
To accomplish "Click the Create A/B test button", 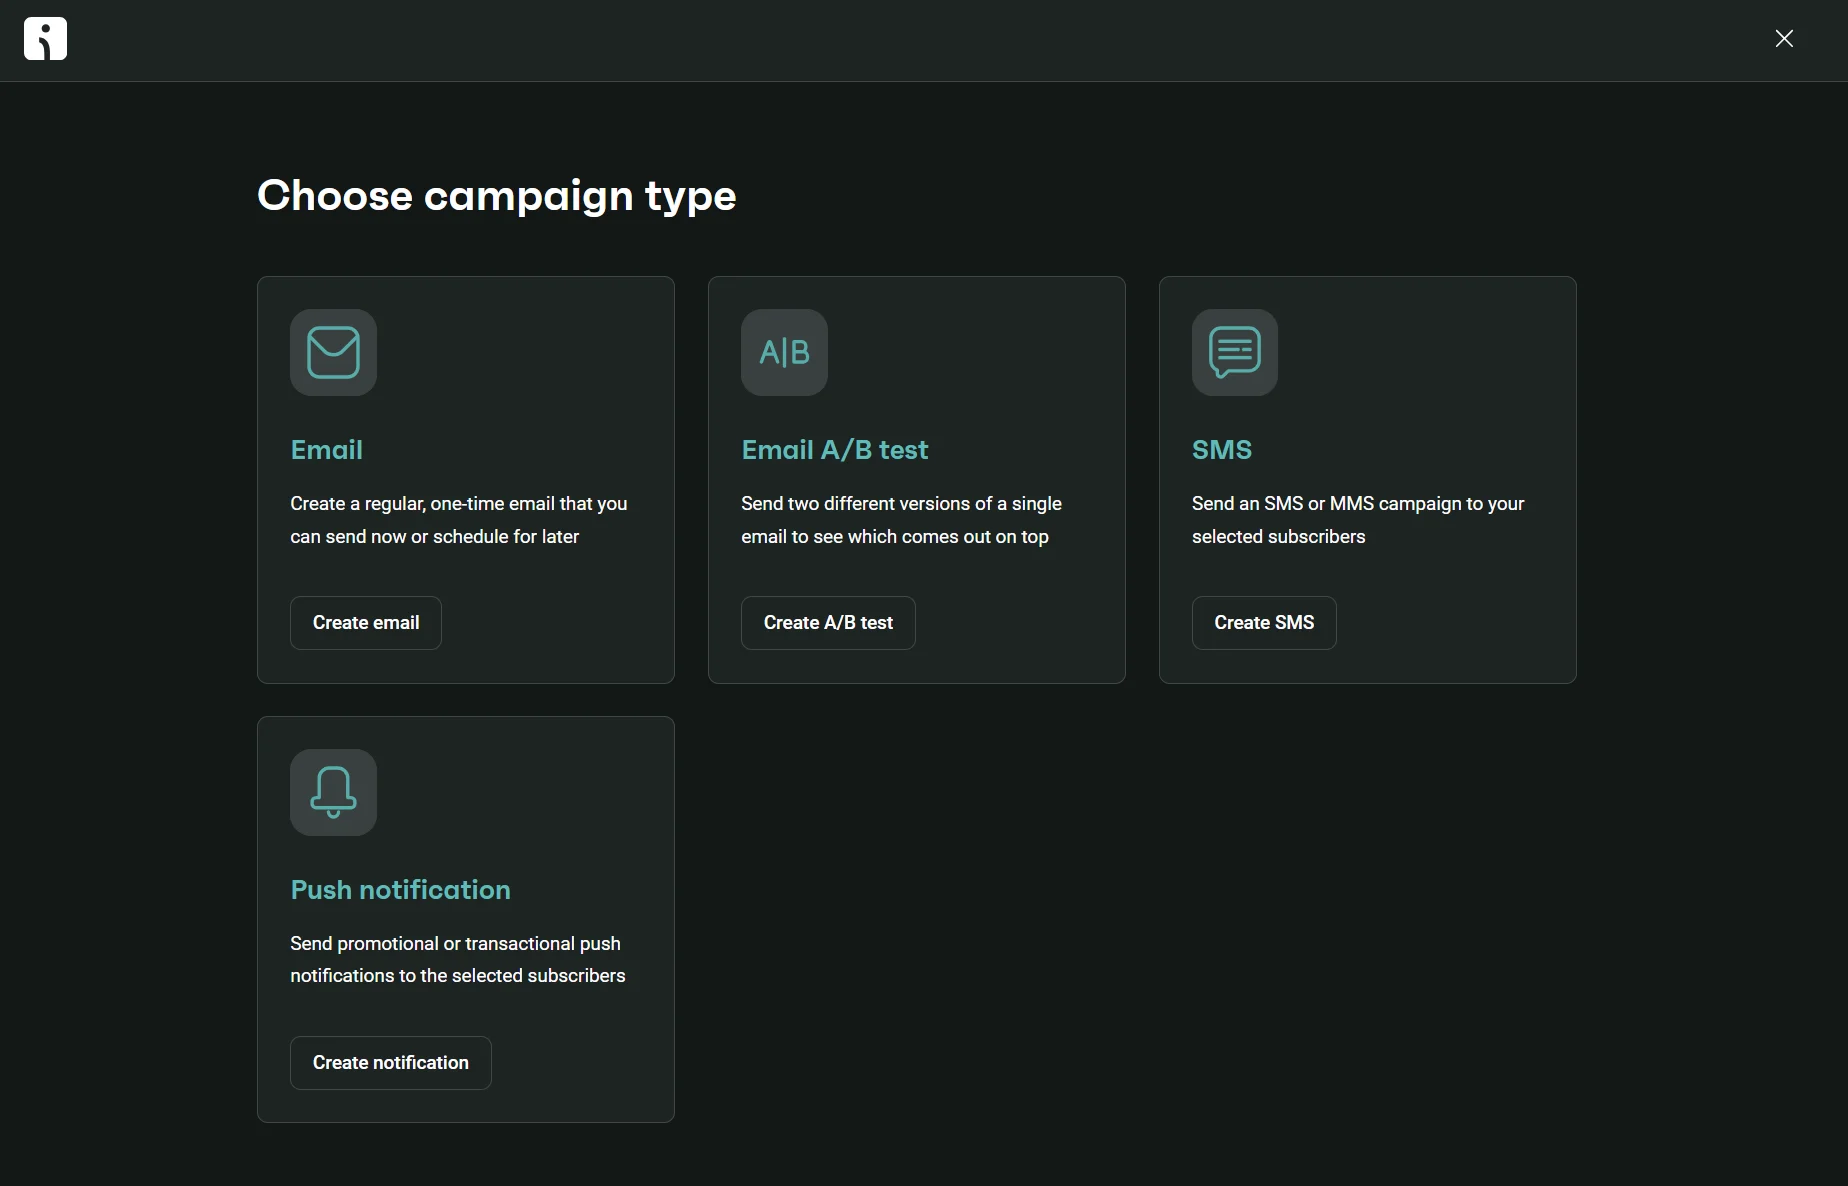I will [x=828, y=623].
